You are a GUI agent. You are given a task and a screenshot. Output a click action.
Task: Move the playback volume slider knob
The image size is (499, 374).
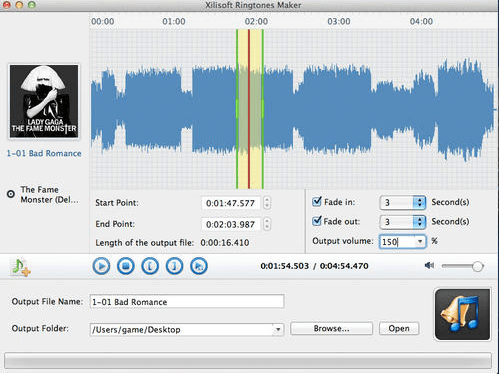tap(477, 266)
